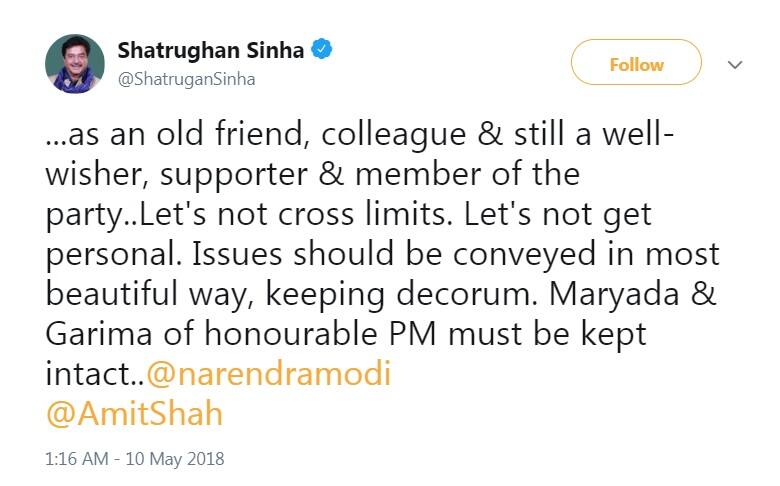Expand the tweet options chevron
This screenshot has width=780, height=486.
tap(735, 65)
